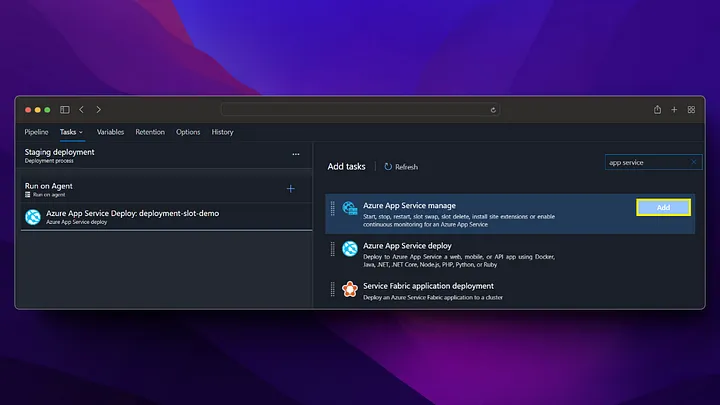
Task: Click the yellow minimize window button
Action: pos(38,110)
